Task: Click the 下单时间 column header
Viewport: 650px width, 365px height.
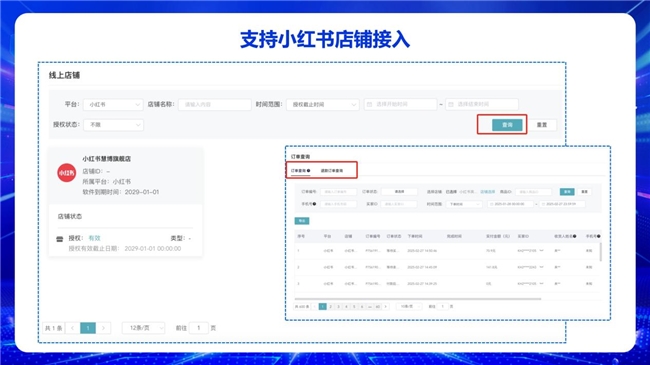Action: 415,236
